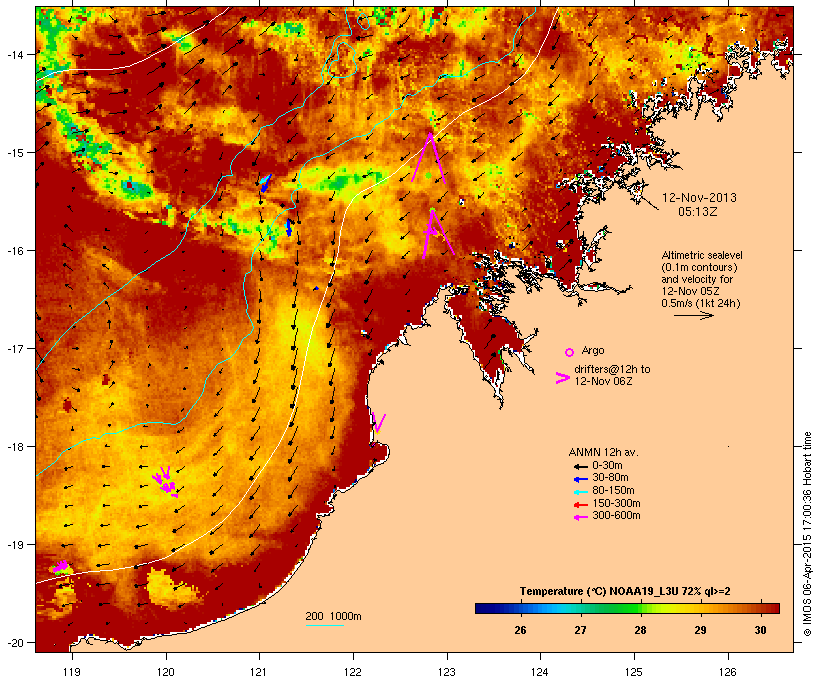Click the red 150-300m legend arrow
Screen dimensions: 820x680
[580, 505]
